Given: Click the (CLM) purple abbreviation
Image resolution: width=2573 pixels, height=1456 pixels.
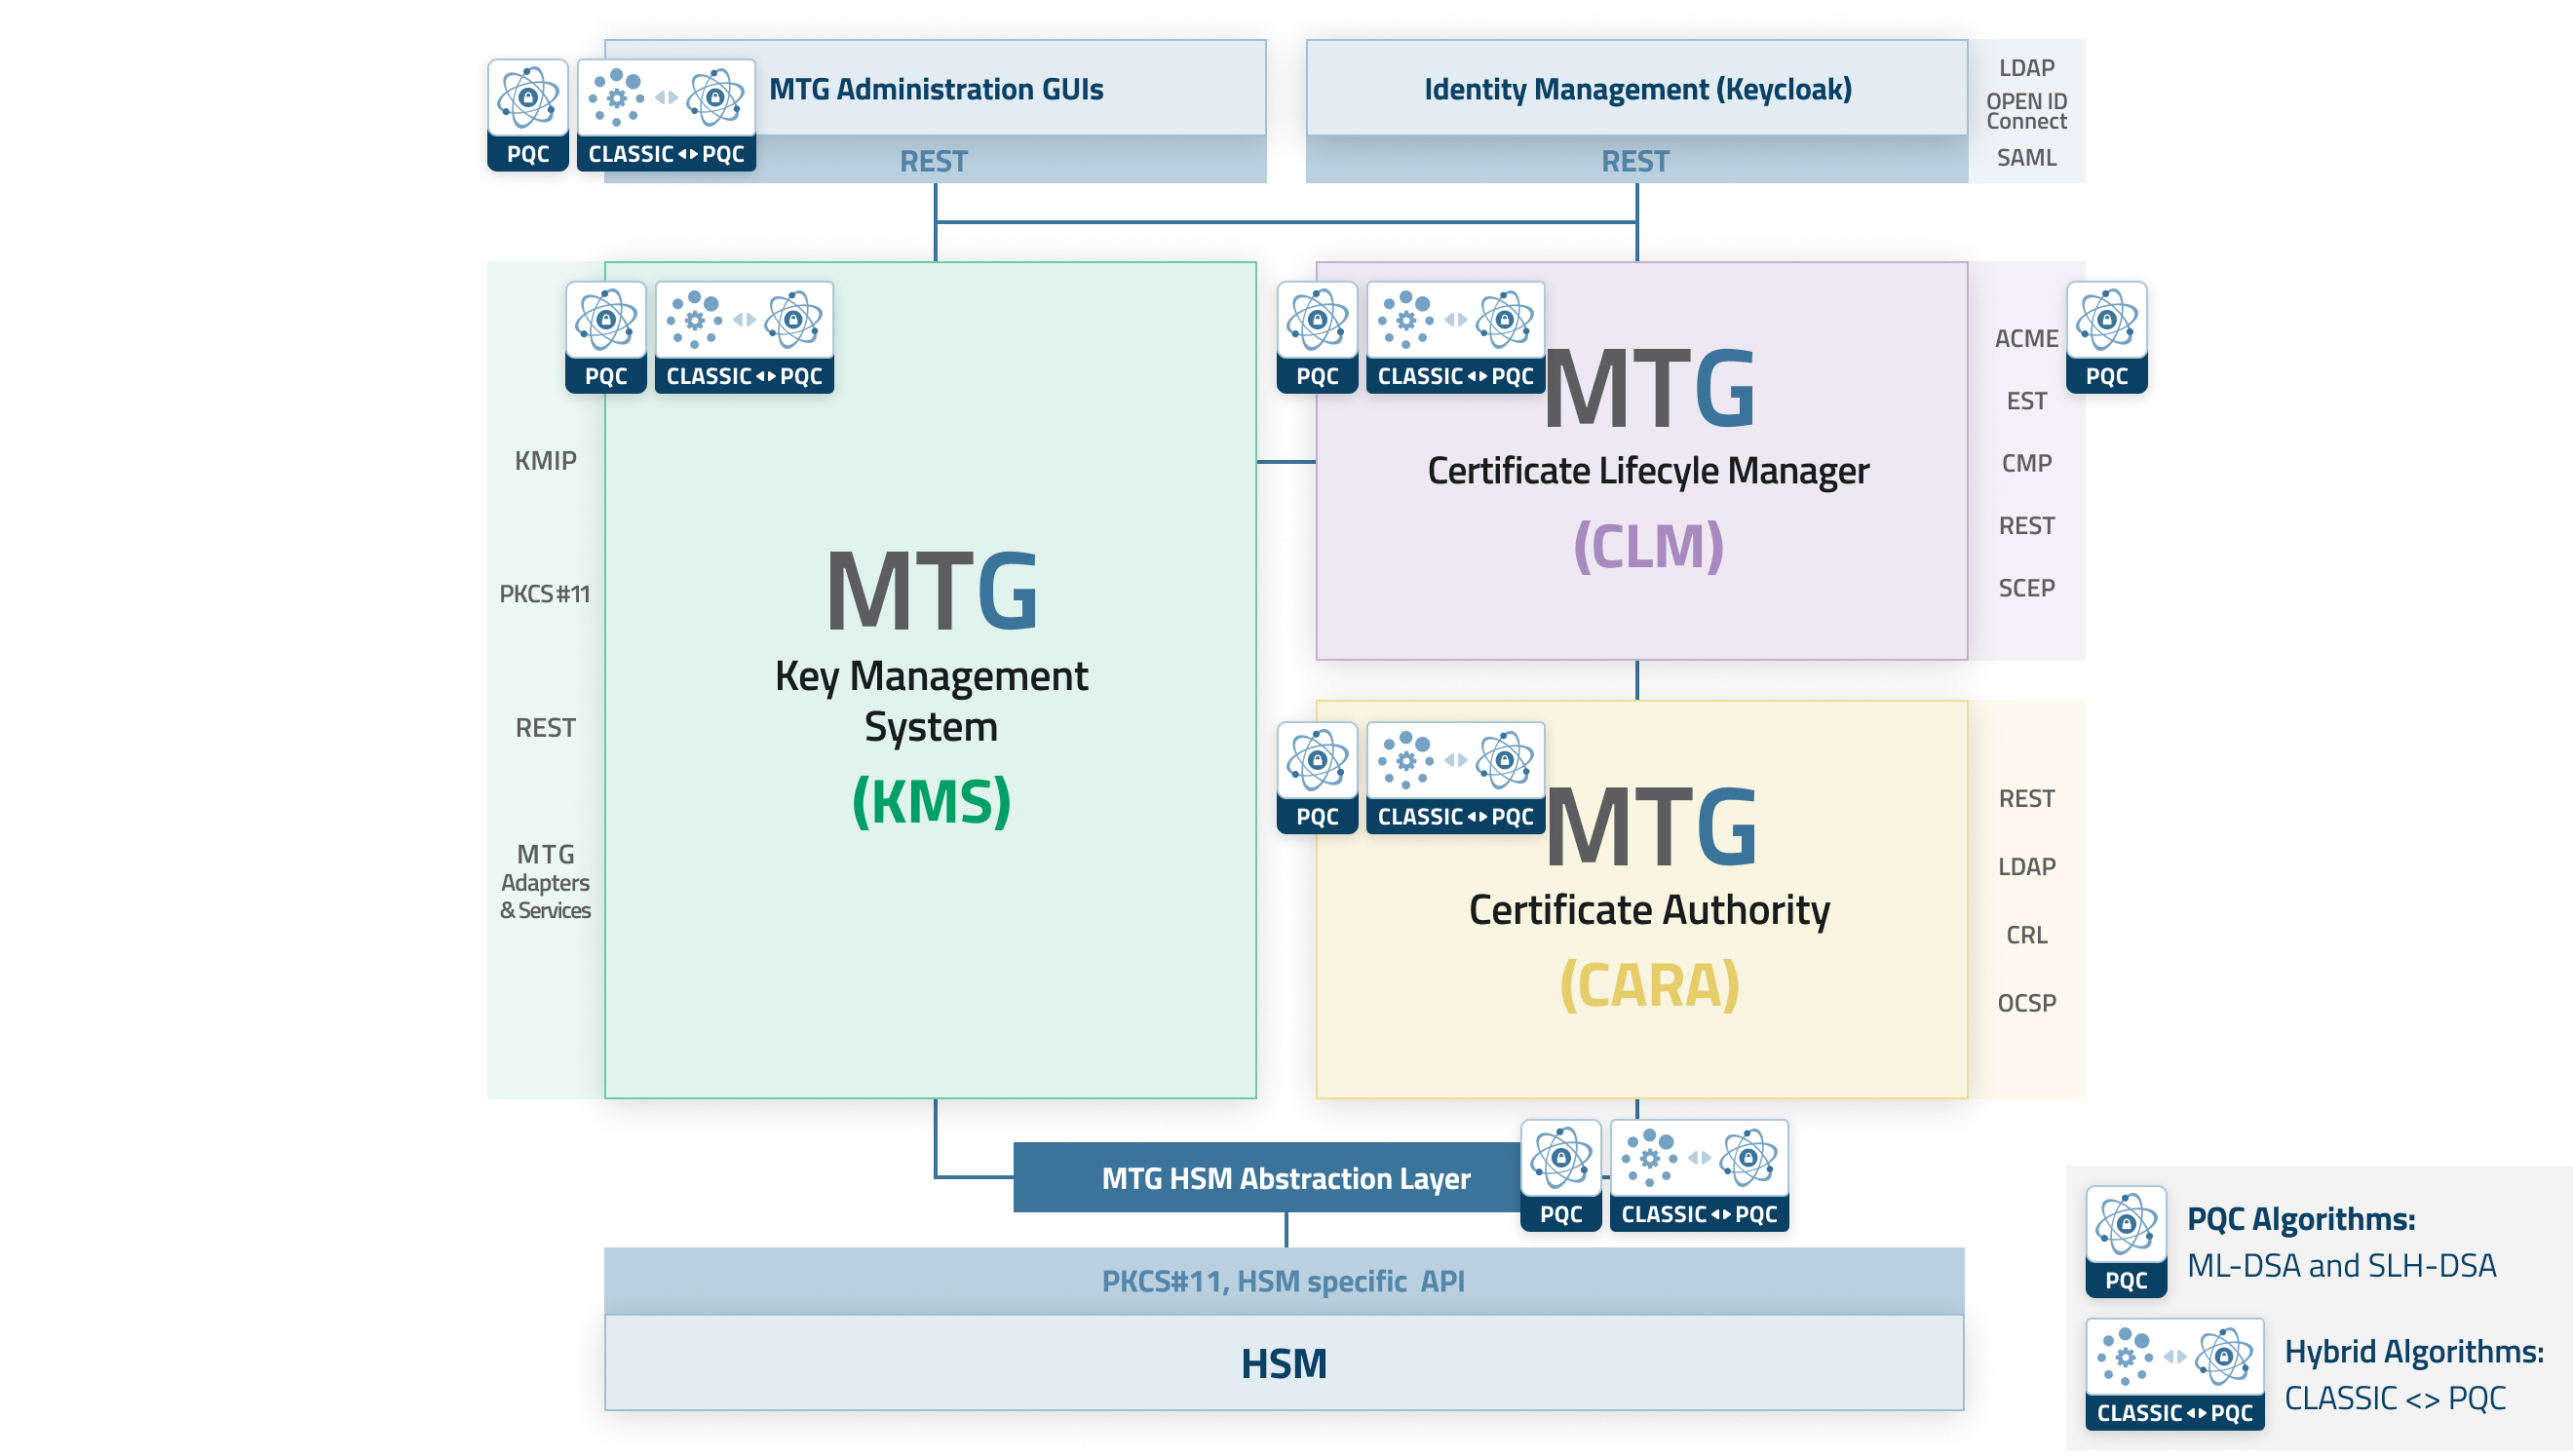Looking at the screenshot, I should [1648, 546].
